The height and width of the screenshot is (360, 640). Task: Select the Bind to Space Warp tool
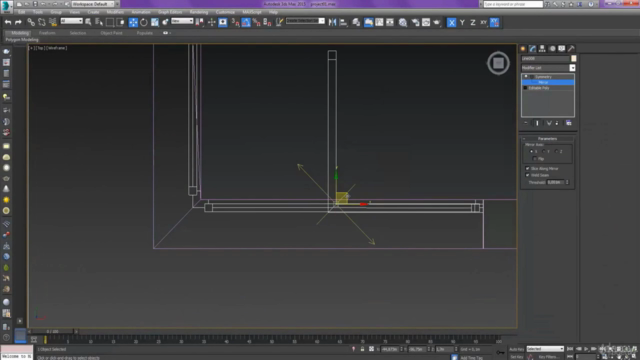click(x=53, y=22)
